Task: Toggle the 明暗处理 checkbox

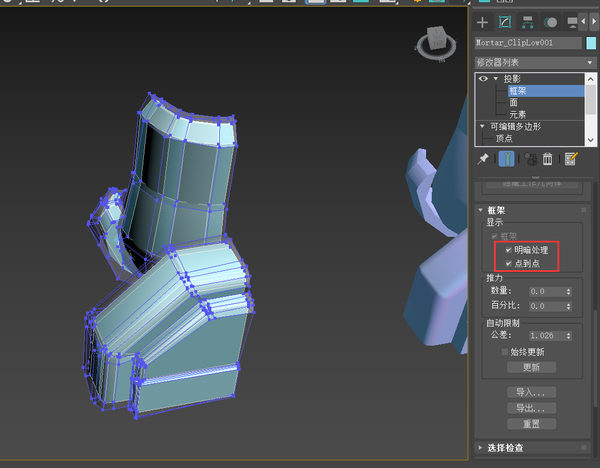Action: click(509, 250)
